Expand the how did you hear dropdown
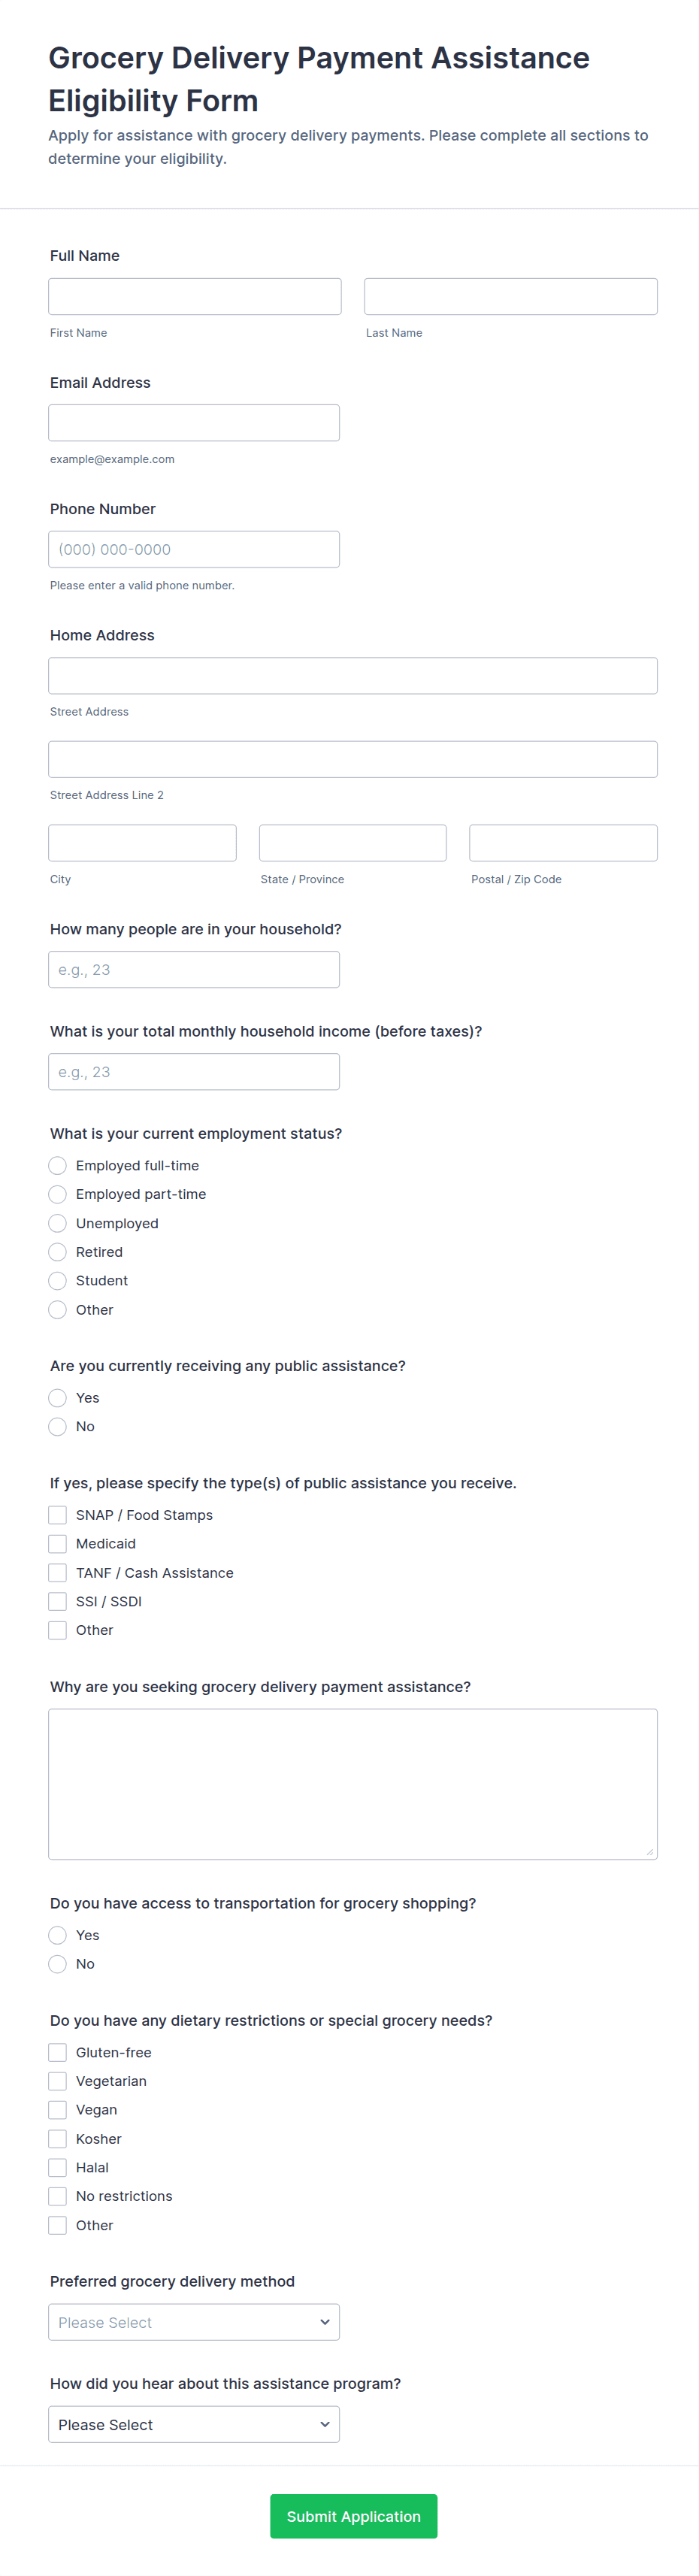The image size is (699, 2576). pos(194,2424)
